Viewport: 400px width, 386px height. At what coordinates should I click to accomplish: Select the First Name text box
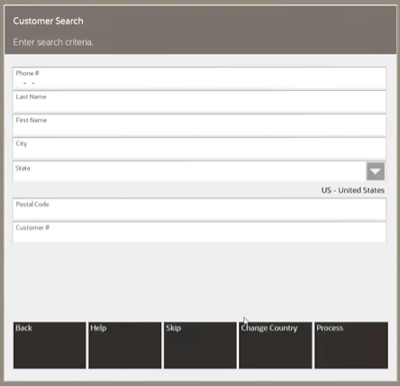pos(199,125)
